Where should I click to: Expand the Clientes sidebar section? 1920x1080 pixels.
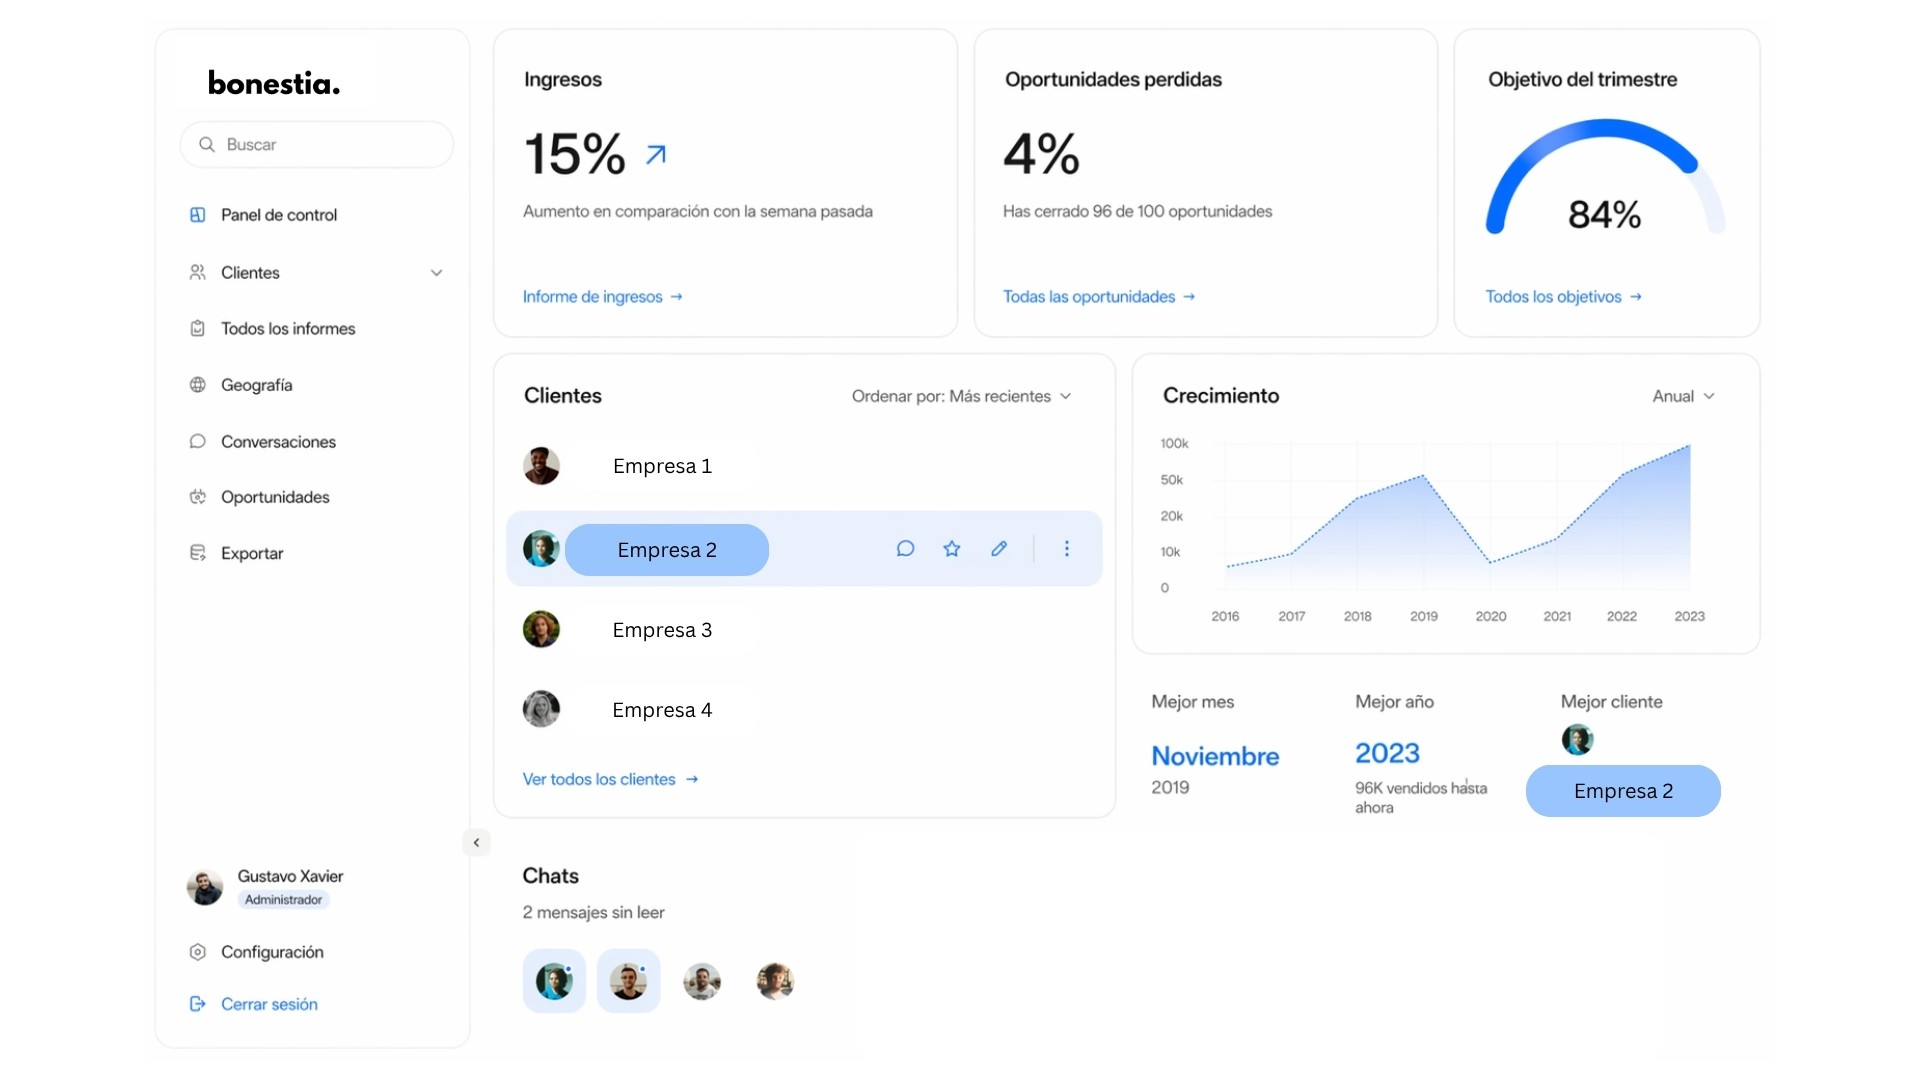[x=436, y=272]
